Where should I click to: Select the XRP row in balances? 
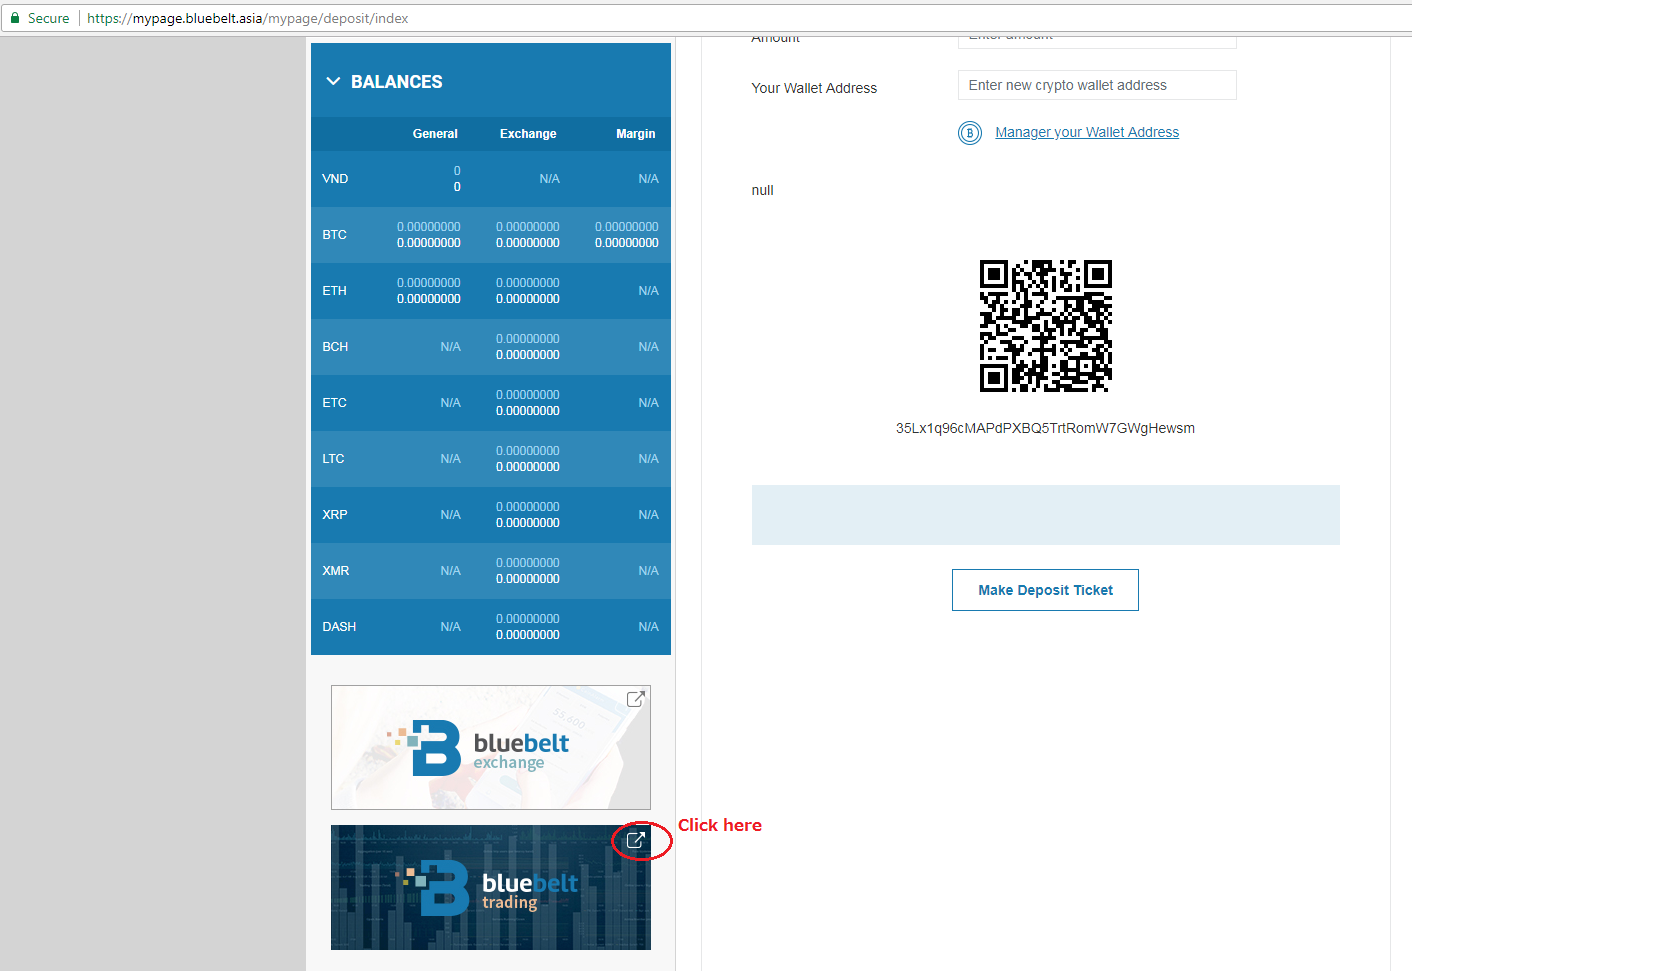pos(490,515)
